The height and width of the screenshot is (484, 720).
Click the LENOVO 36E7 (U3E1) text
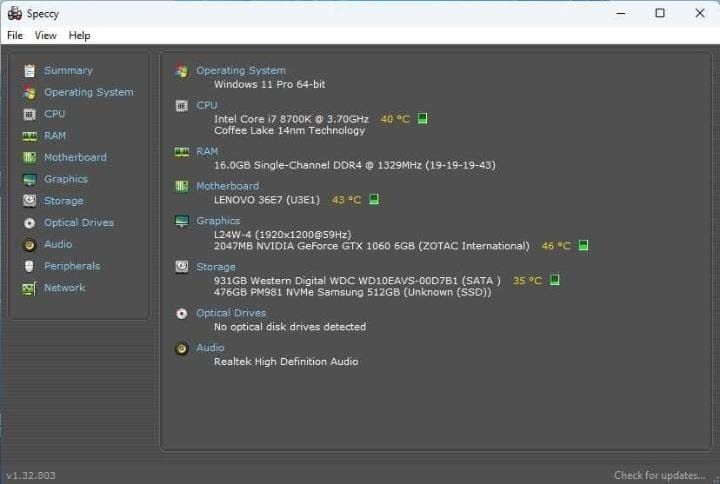pyautogui.click(x=267, y=200)
